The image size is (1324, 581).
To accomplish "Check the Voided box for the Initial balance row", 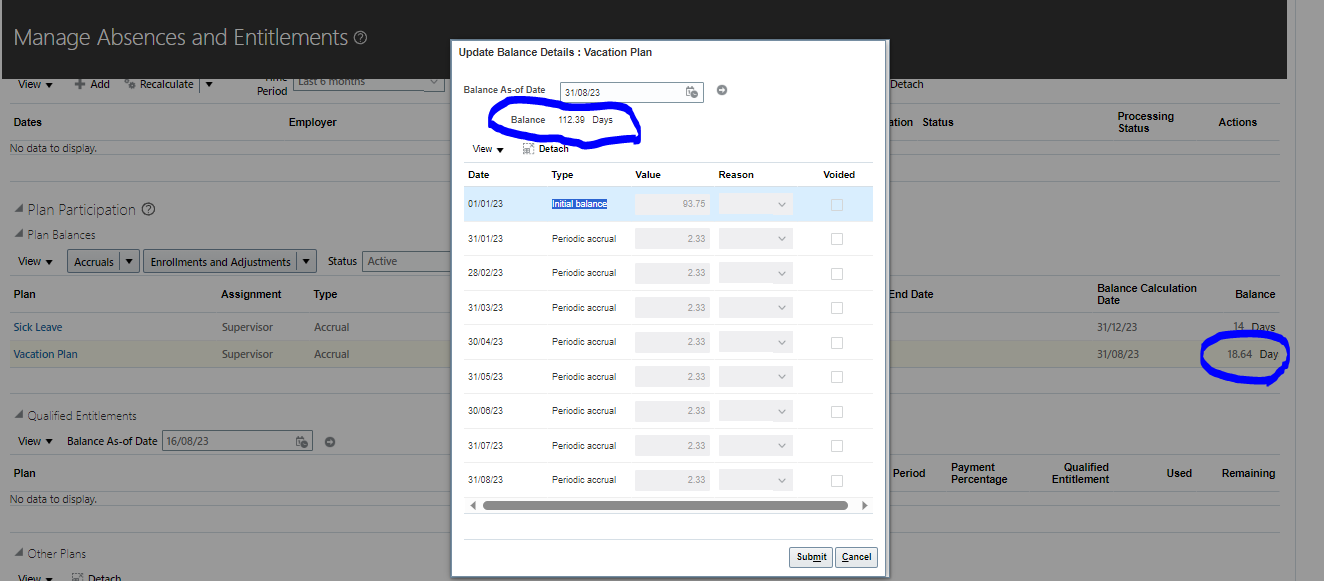I will pyautogui.click(x=837, y=204).
